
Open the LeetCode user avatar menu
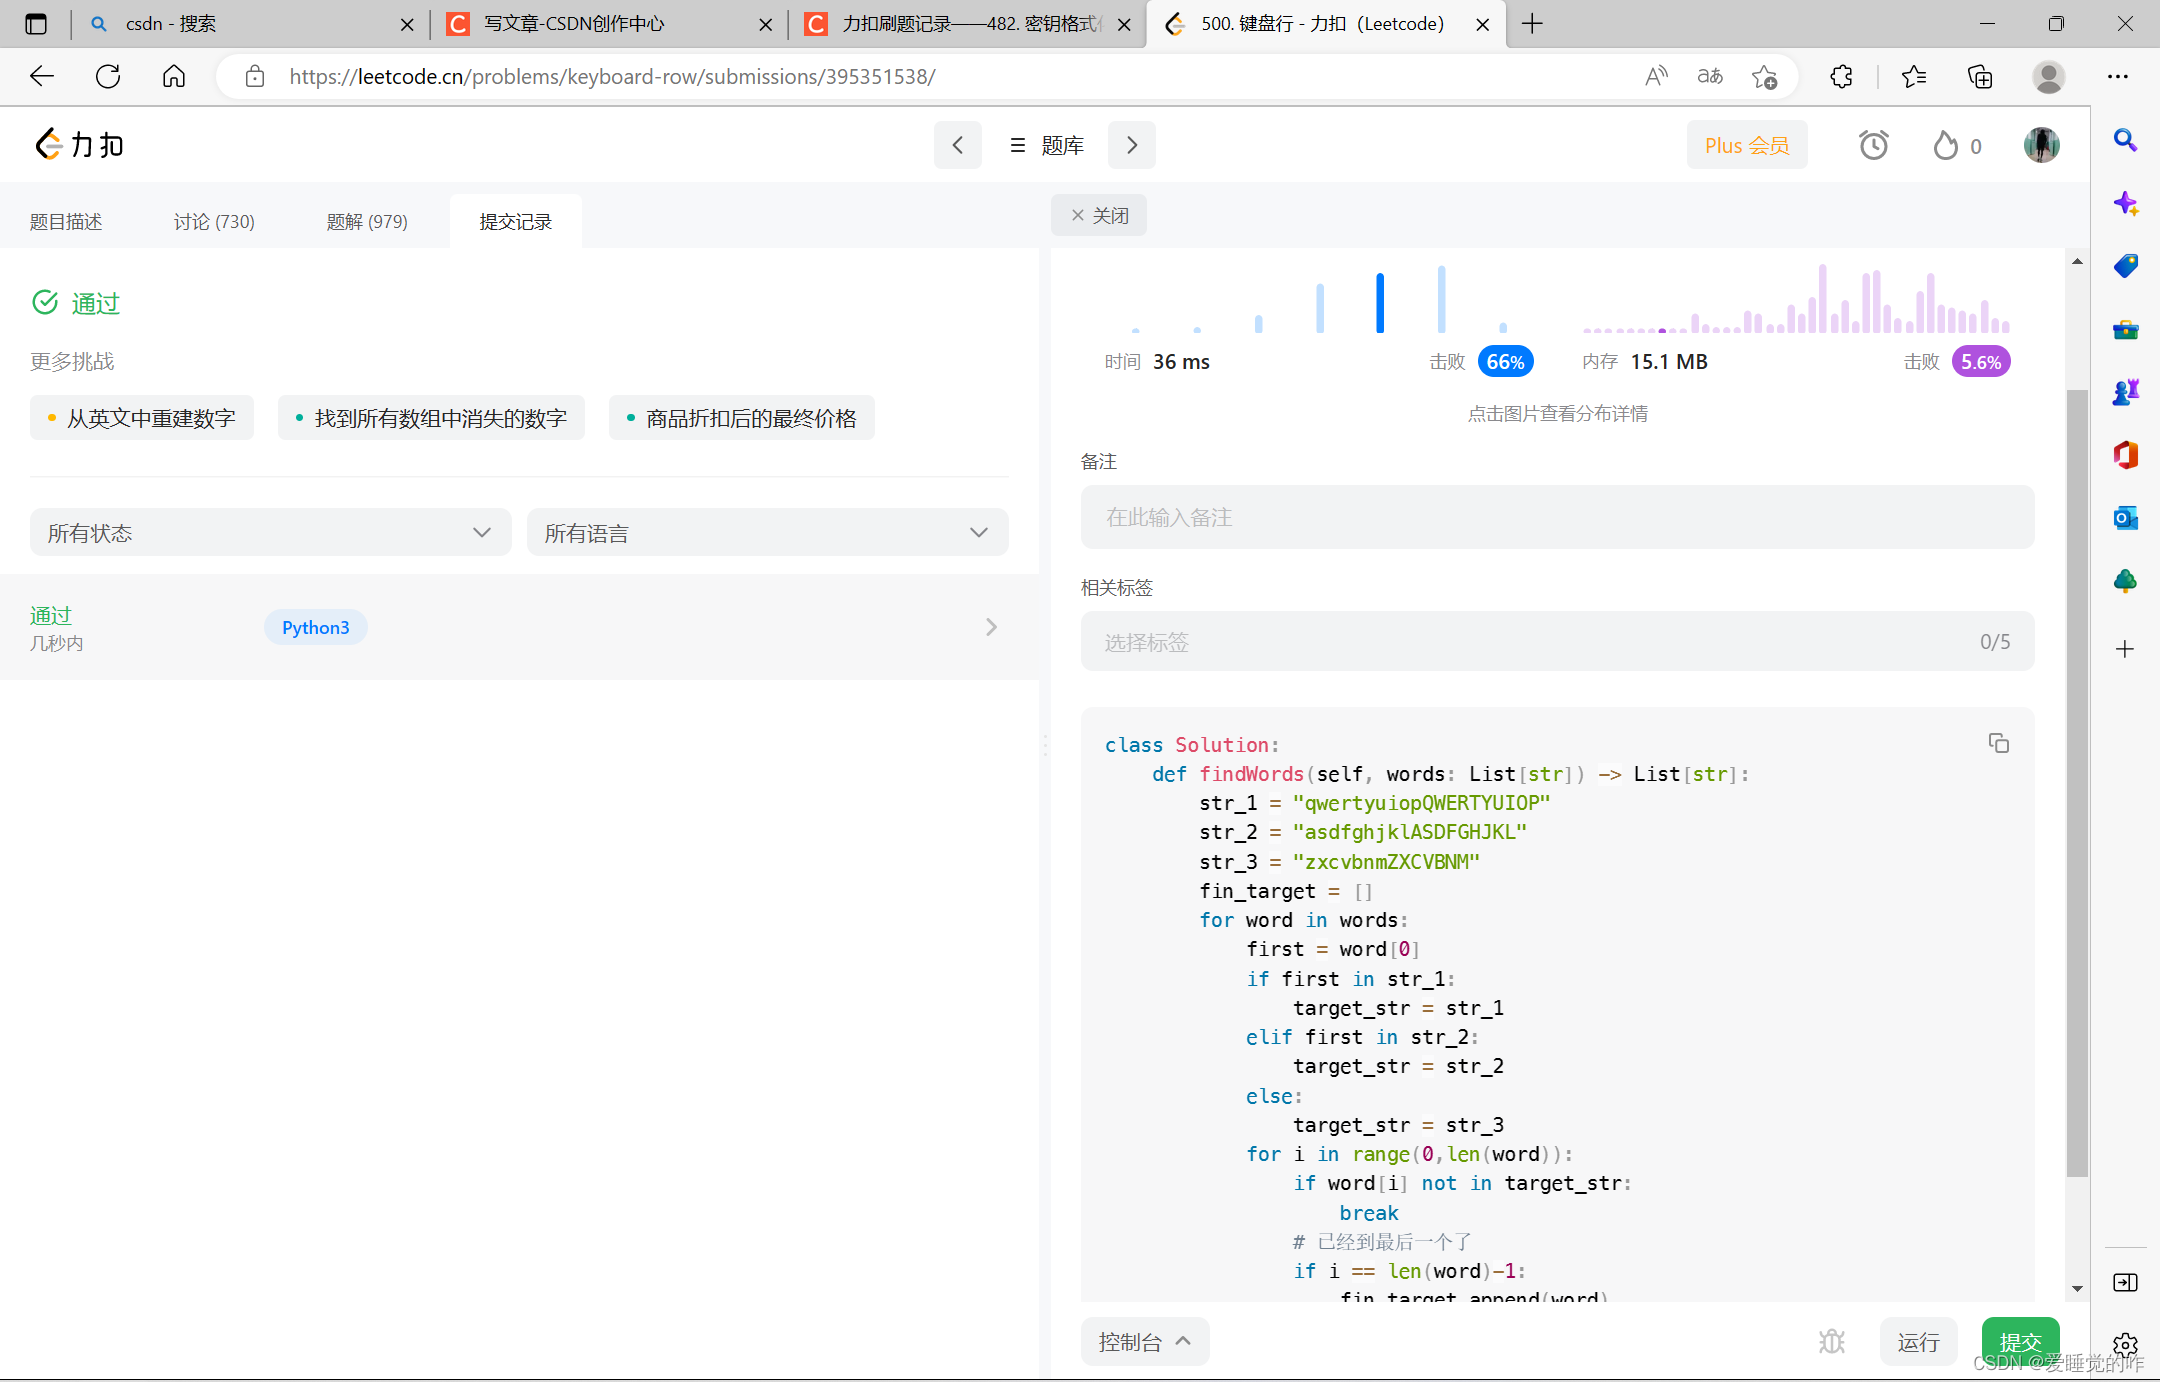[x=2041, y=146]
